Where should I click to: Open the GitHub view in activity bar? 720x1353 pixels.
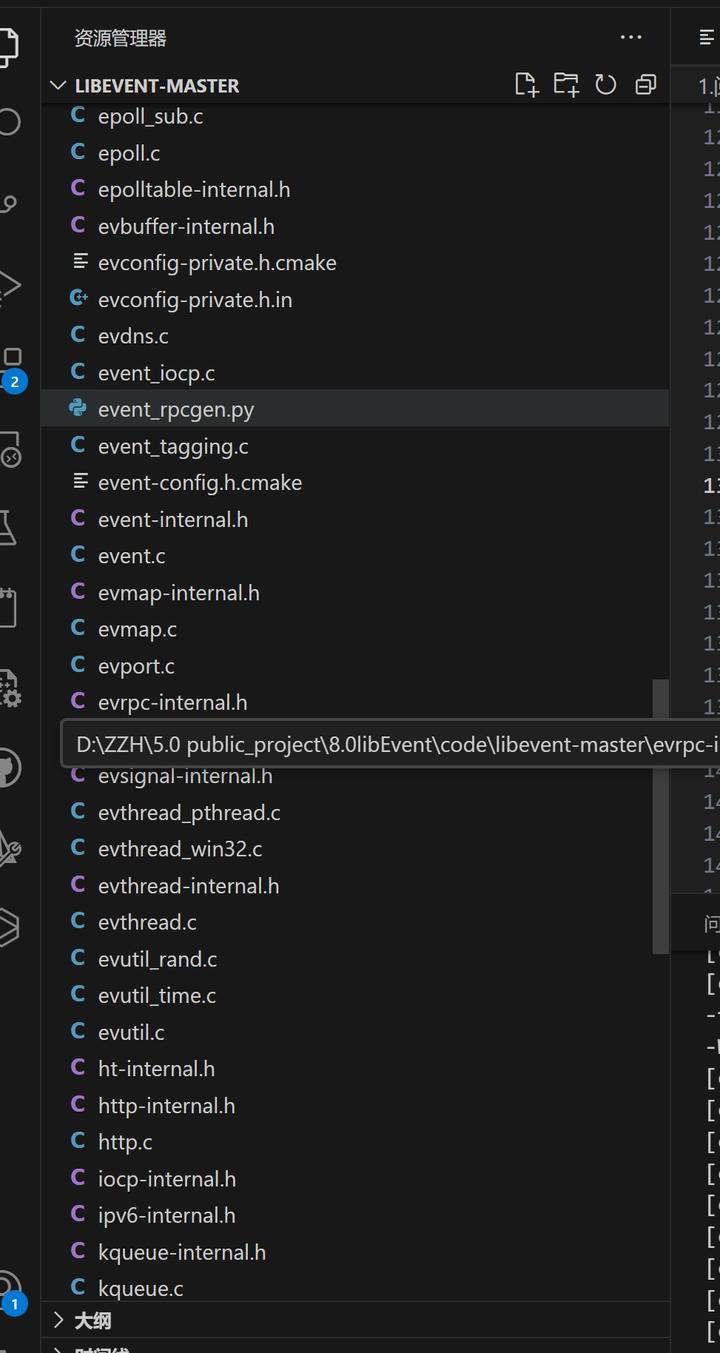pyautogui.click(x=8, y=768)
